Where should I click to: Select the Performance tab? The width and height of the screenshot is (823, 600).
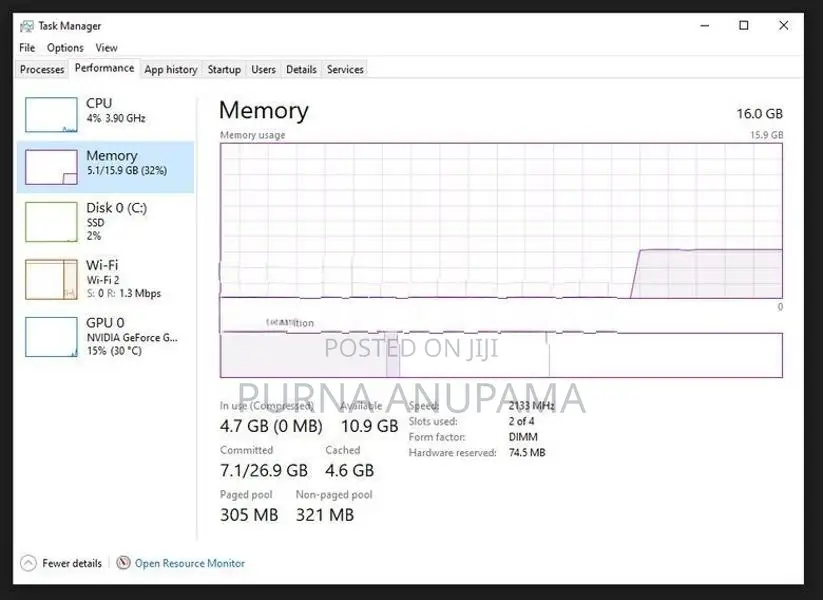(104, 68)
